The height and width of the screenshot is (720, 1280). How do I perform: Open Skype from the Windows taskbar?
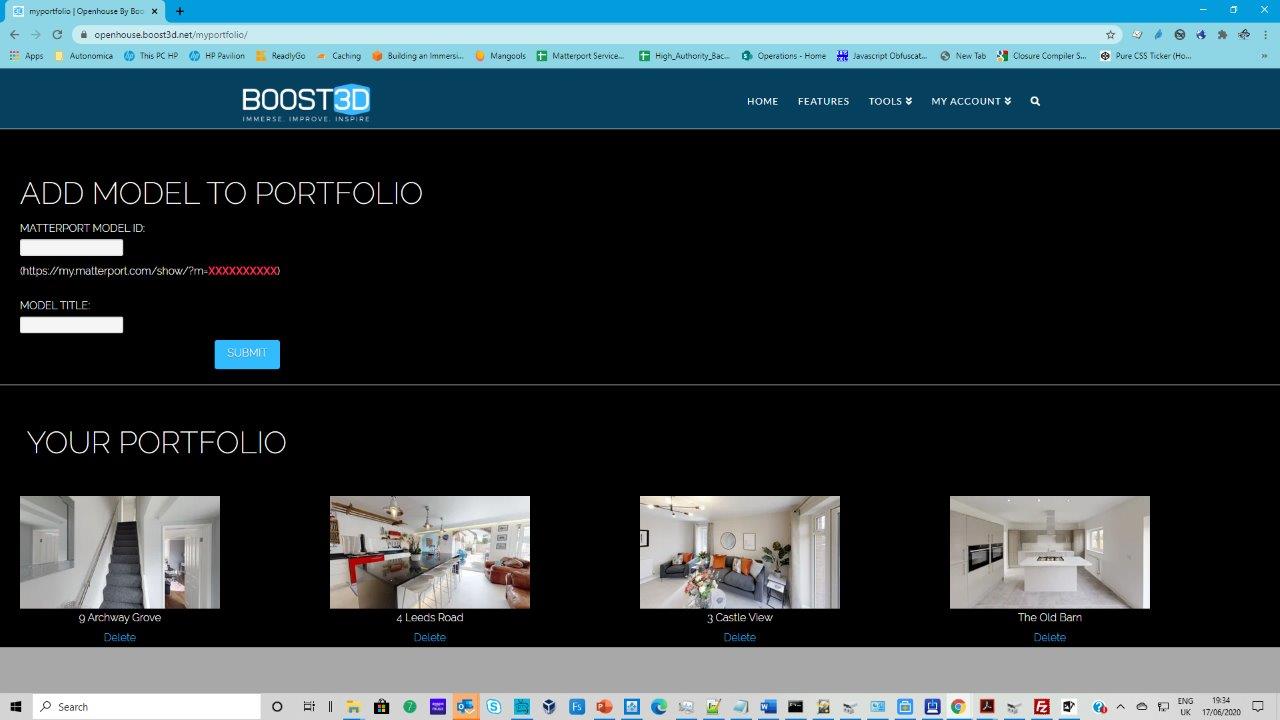coord(493,706)
